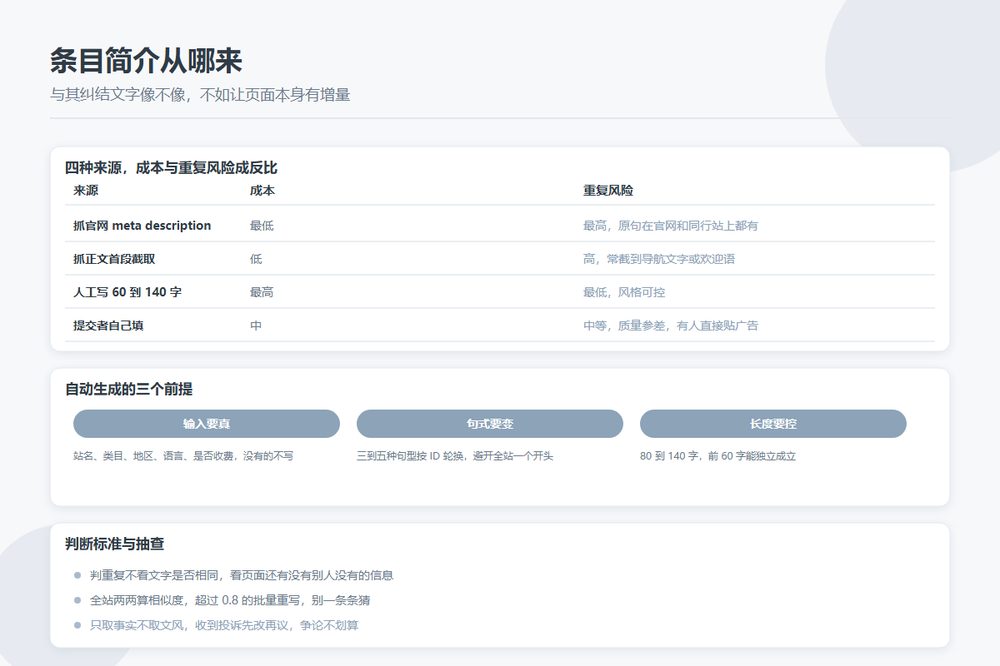Screen dimensions: 1000x666
Task: Click the 长度要控 pill button
Action: coord(773,424)
